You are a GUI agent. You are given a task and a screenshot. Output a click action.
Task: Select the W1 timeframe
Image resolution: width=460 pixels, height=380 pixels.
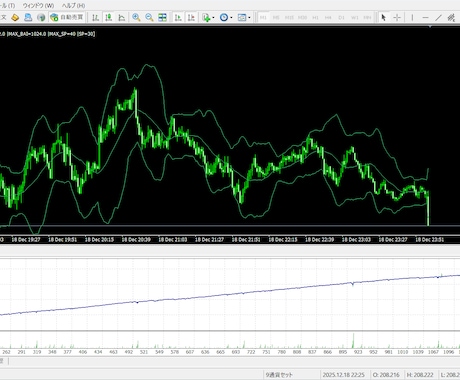(x=355, y=17)
